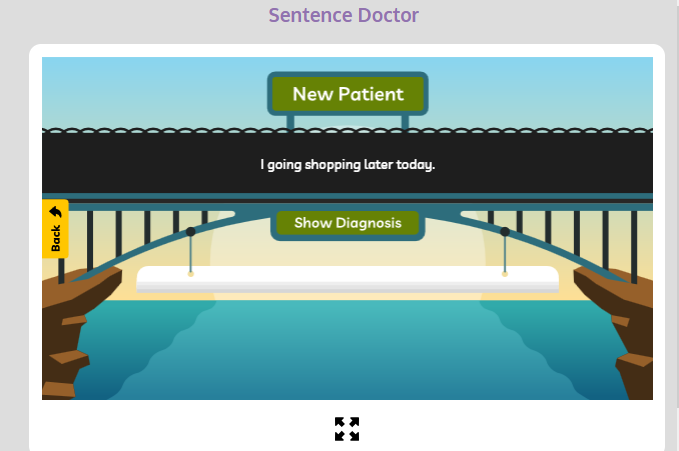Click the white hanging panel under the bridge
Viewport: 679px width, 451px height.
pyautogui.click(x=347, y=279)
